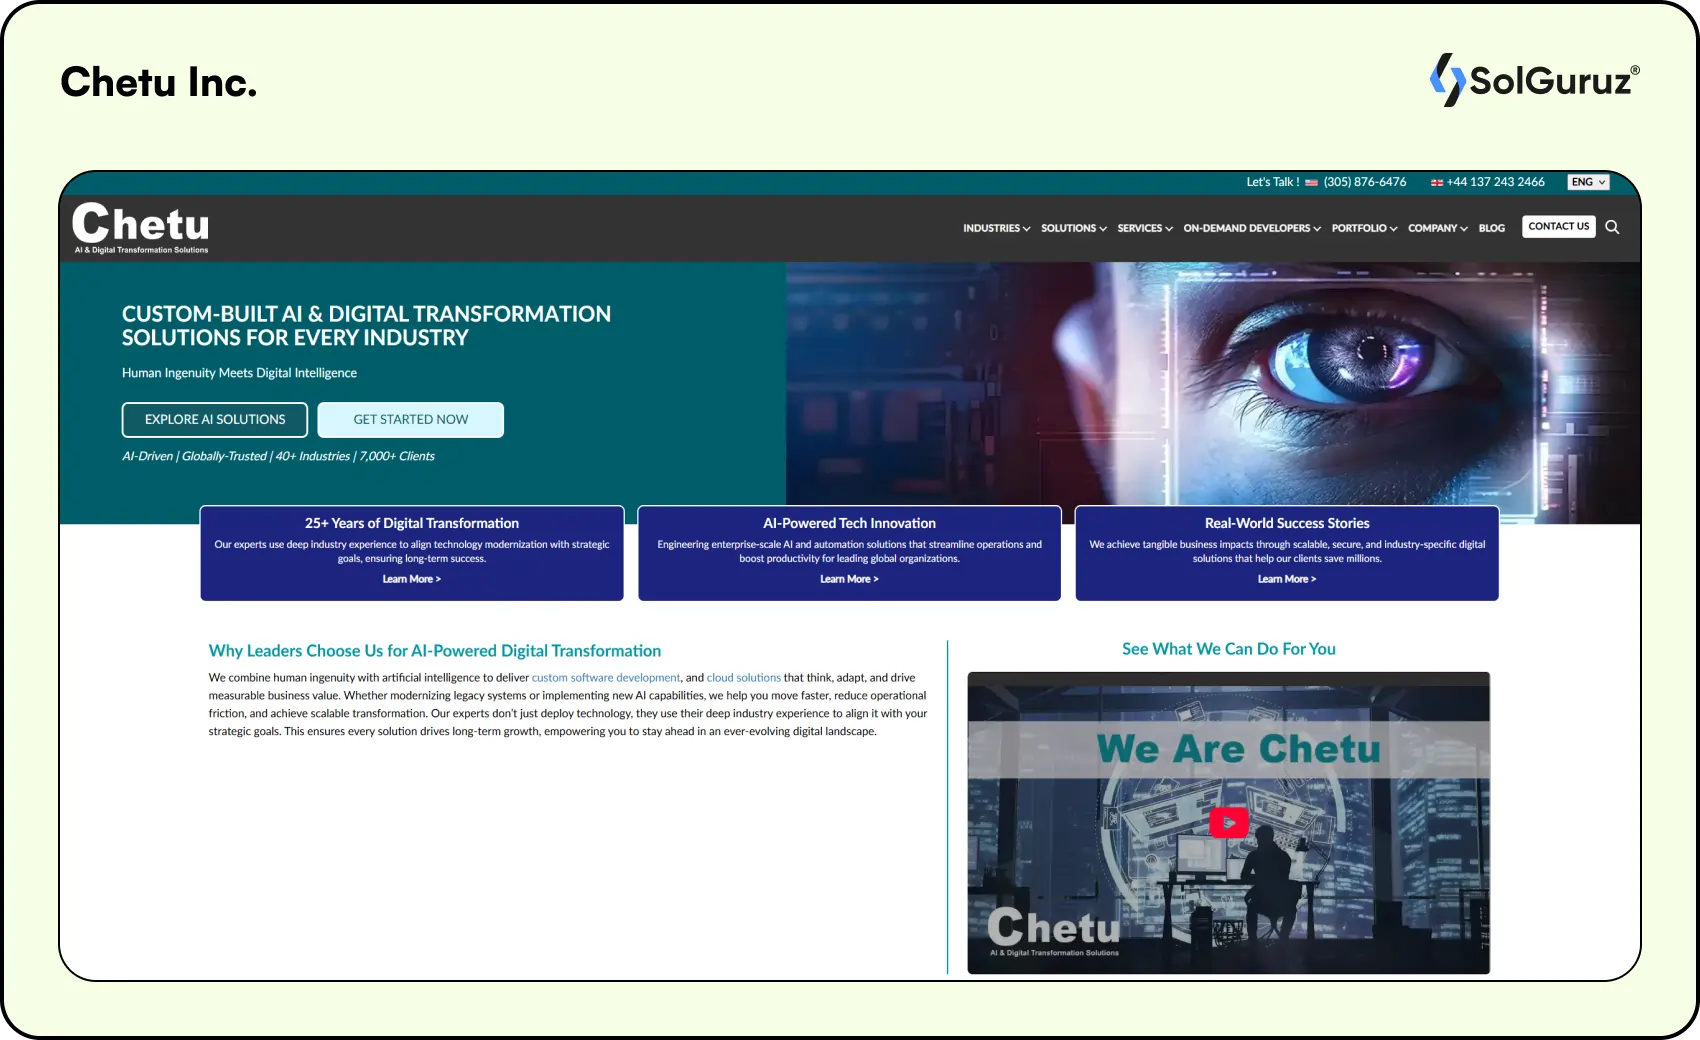Open the ENG language selector
Viewport: 1700px width, 1040px height.
pyautogui.click(x=1588, y=182)
